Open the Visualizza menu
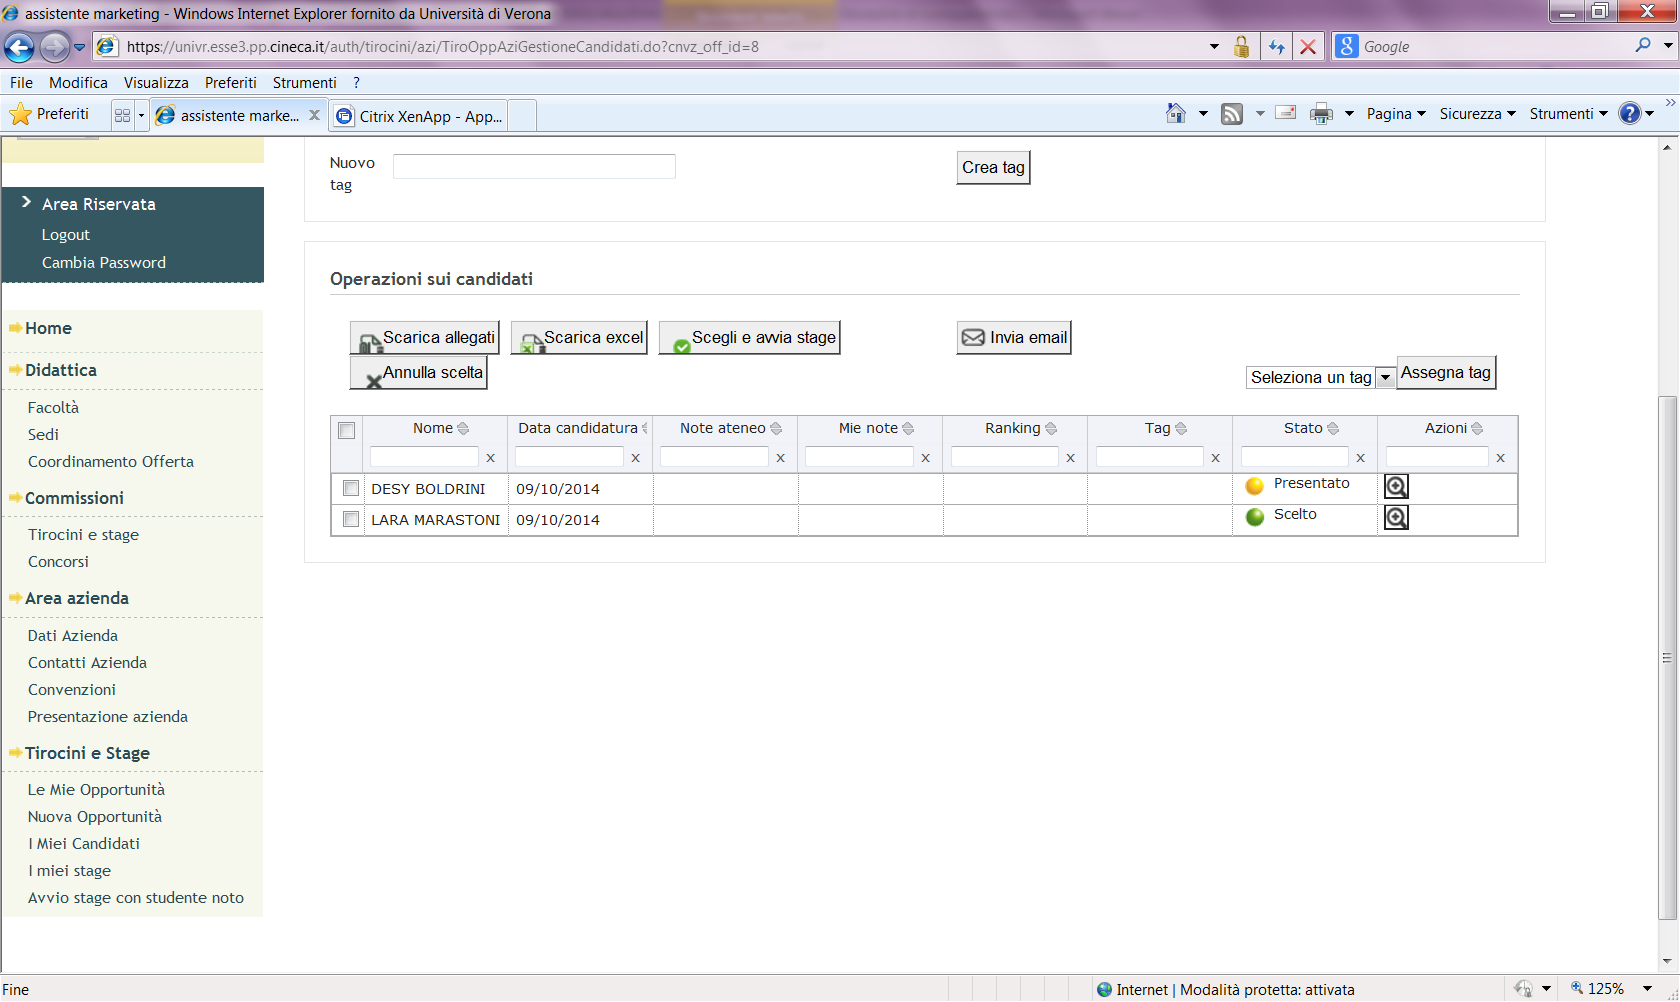This screenshot has width=1680, height=1002. pyautogui.click(x=156, y=83)
